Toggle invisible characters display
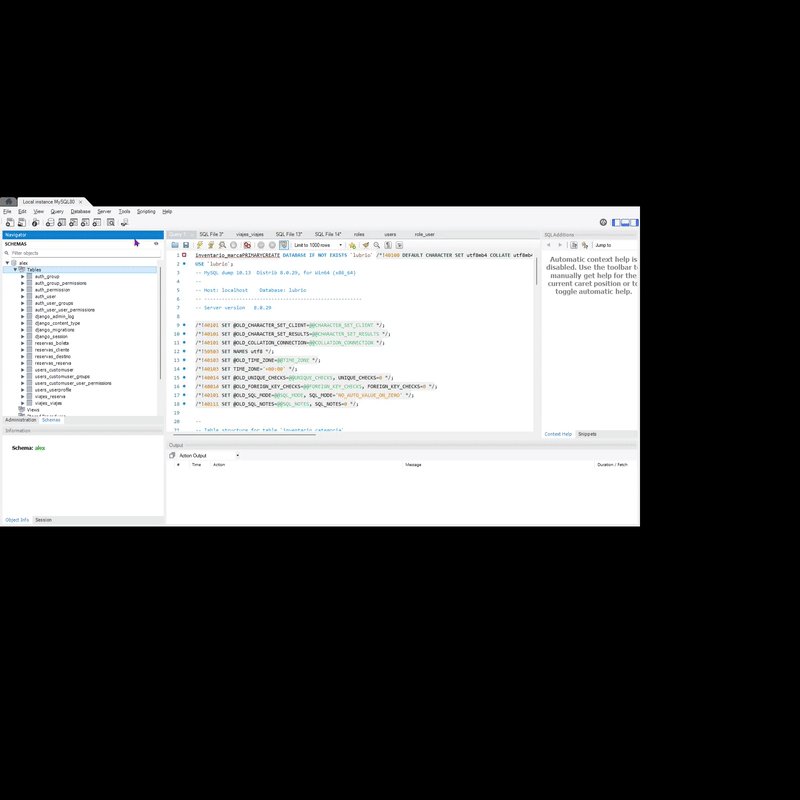800x800 pixels. (x=388, y=245)
